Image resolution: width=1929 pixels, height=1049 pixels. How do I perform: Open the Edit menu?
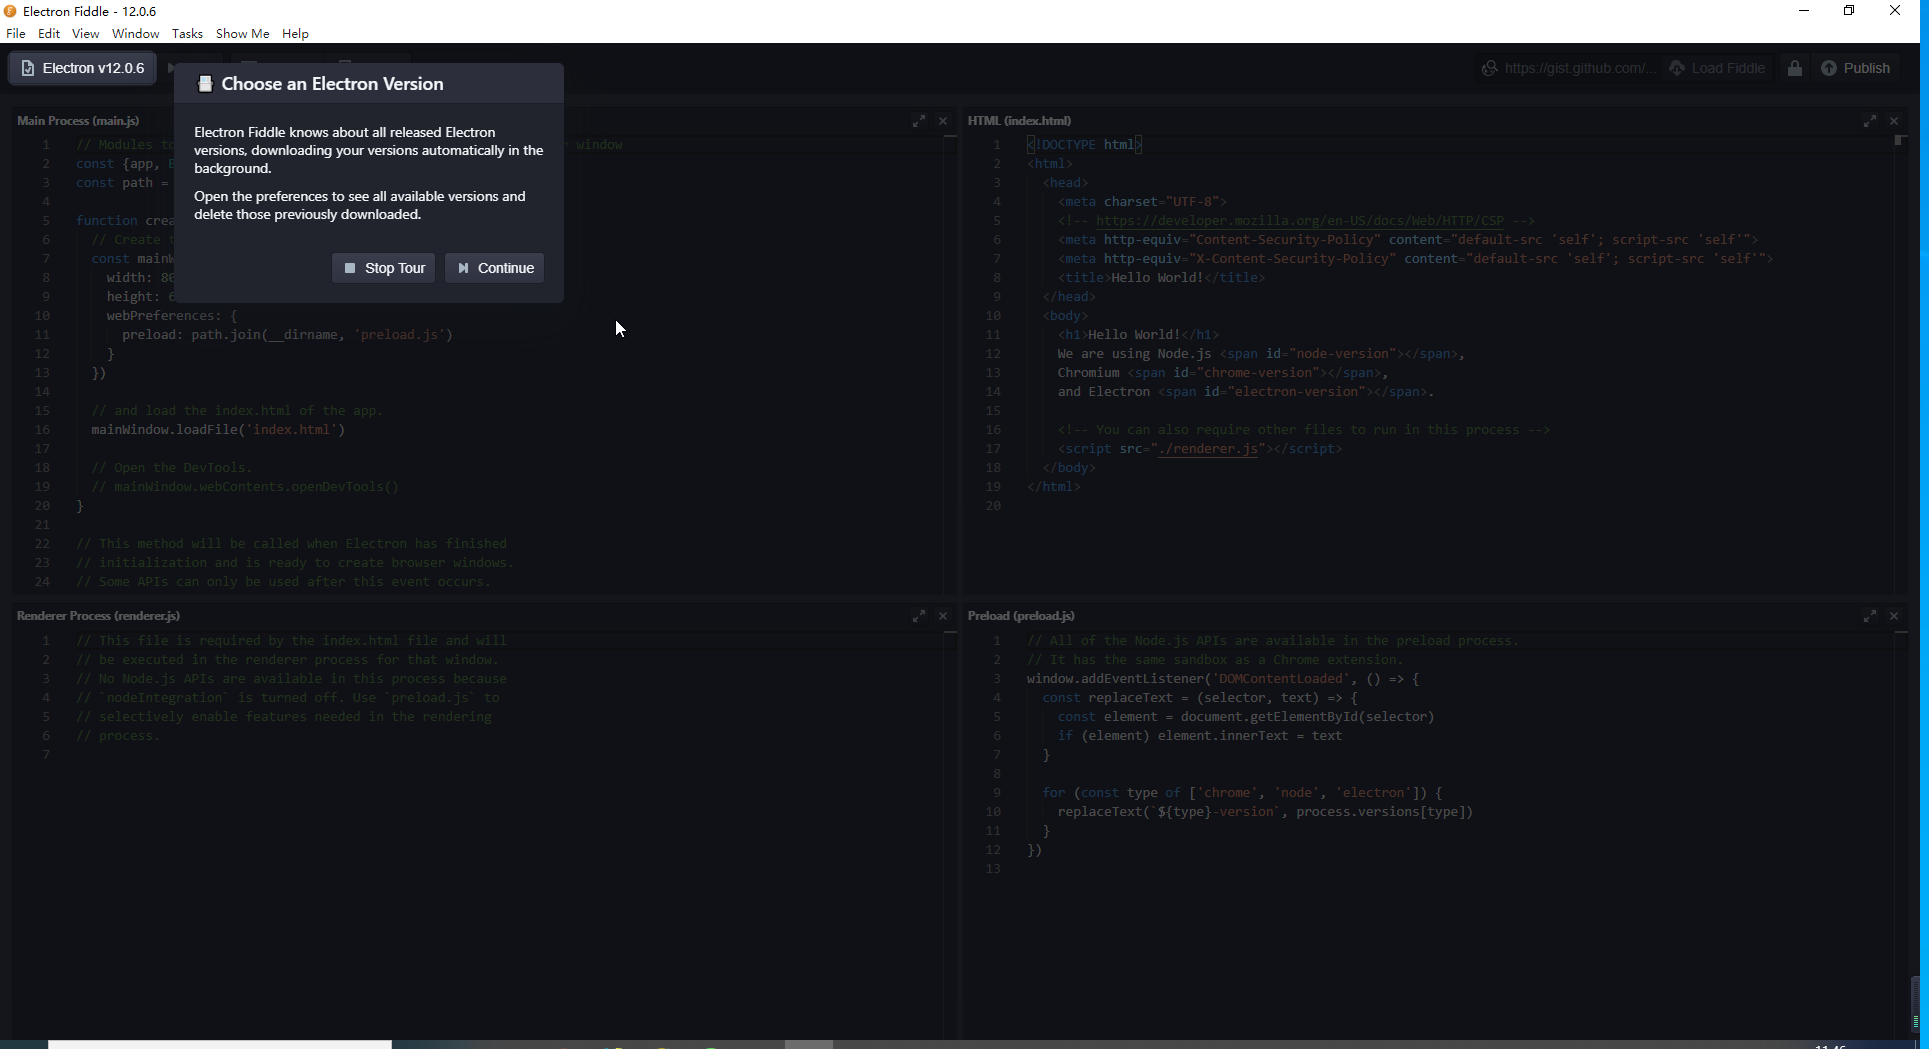[x=49, y=33]
